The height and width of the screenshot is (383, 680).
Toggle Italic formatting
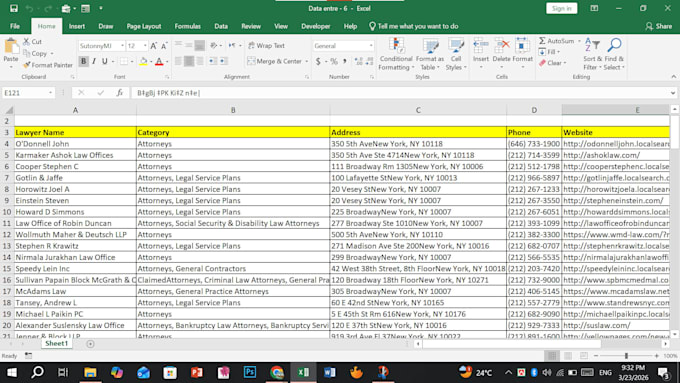(94, 62)
